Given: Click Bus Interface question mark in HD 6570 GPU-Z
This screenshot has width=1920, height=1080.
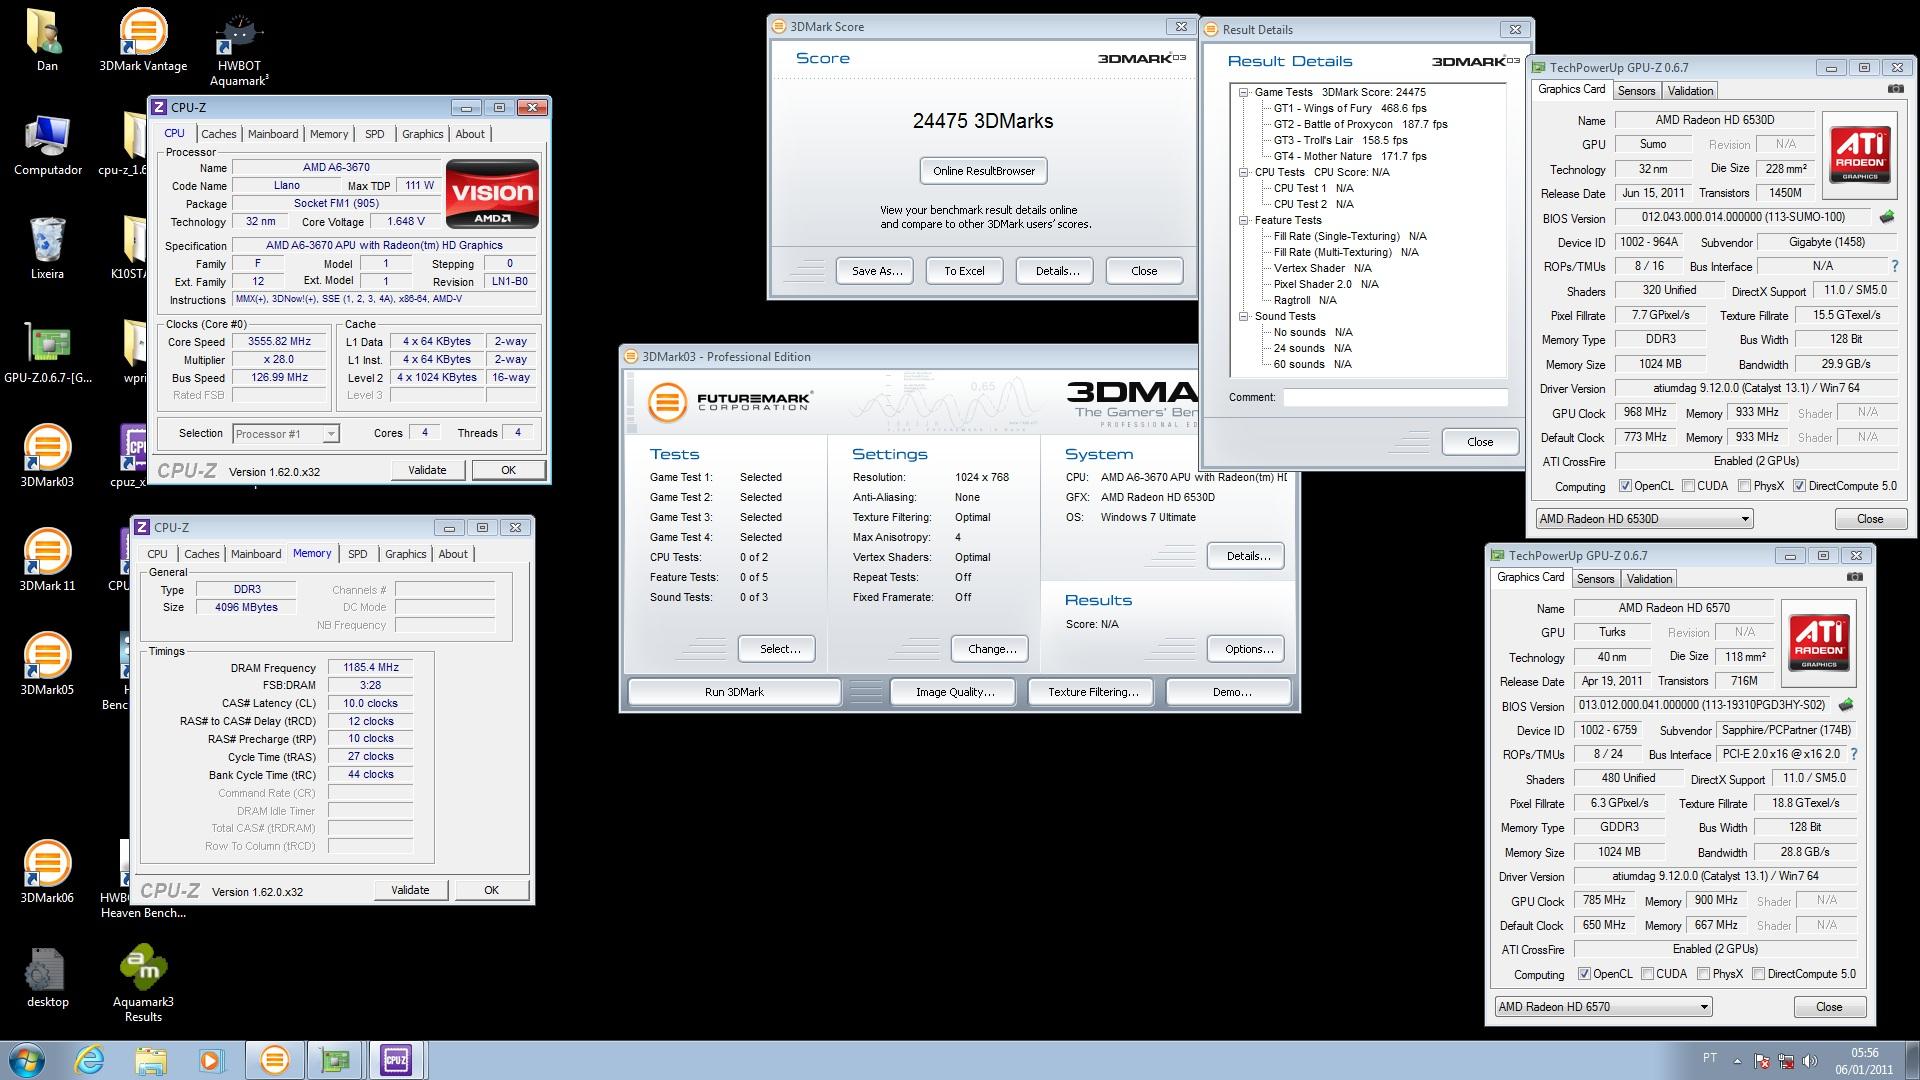Looking at the screenshot, I should (1853, 754).
